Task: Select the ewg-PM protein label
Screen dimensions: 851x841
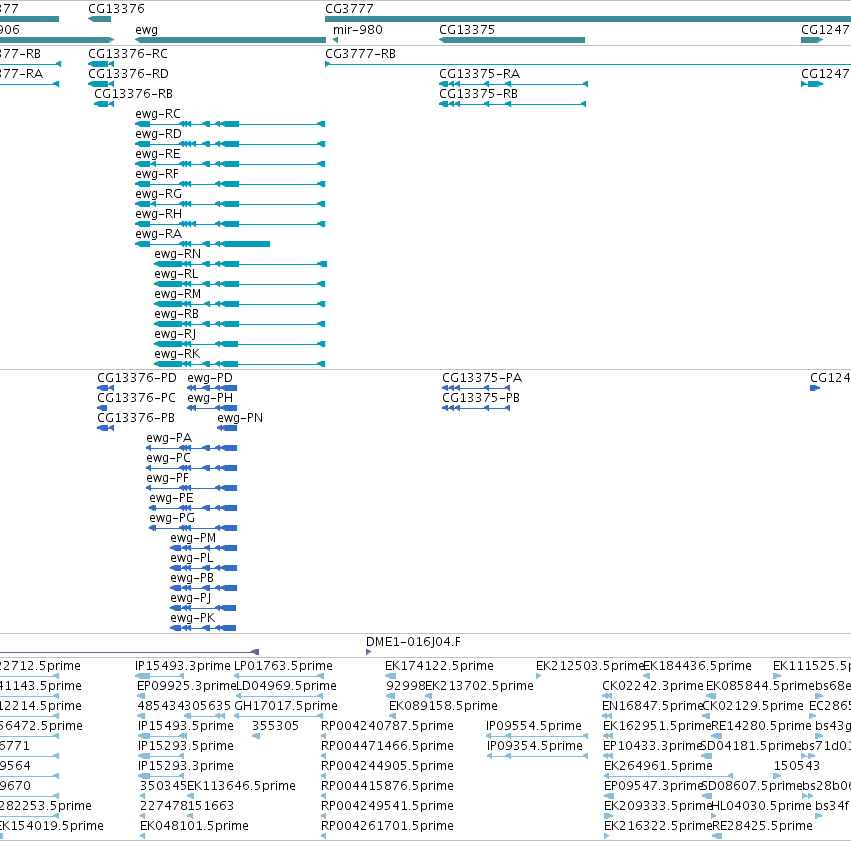Action: [x=193, y=539]
